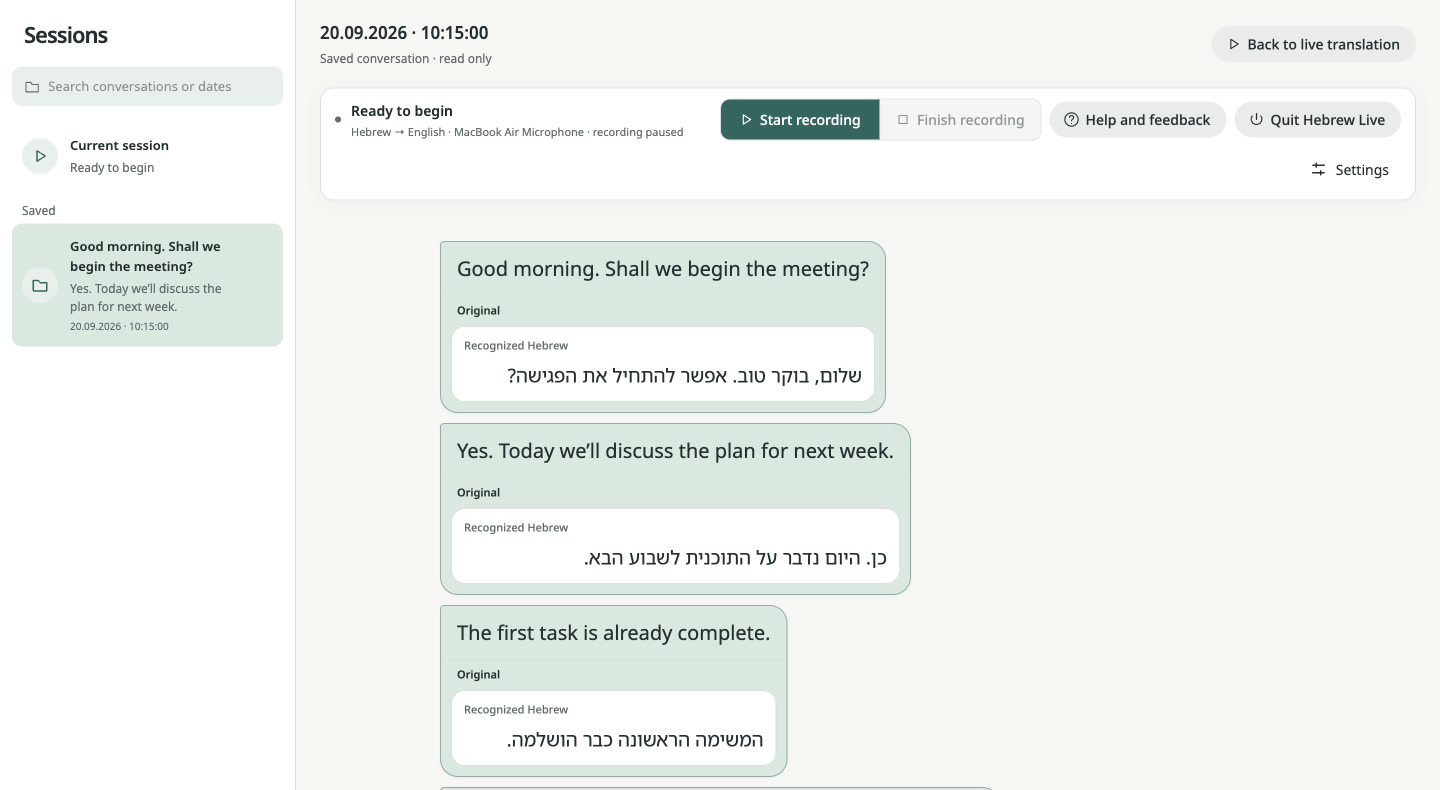Focus the search conversations or dates field

(147, 86)
